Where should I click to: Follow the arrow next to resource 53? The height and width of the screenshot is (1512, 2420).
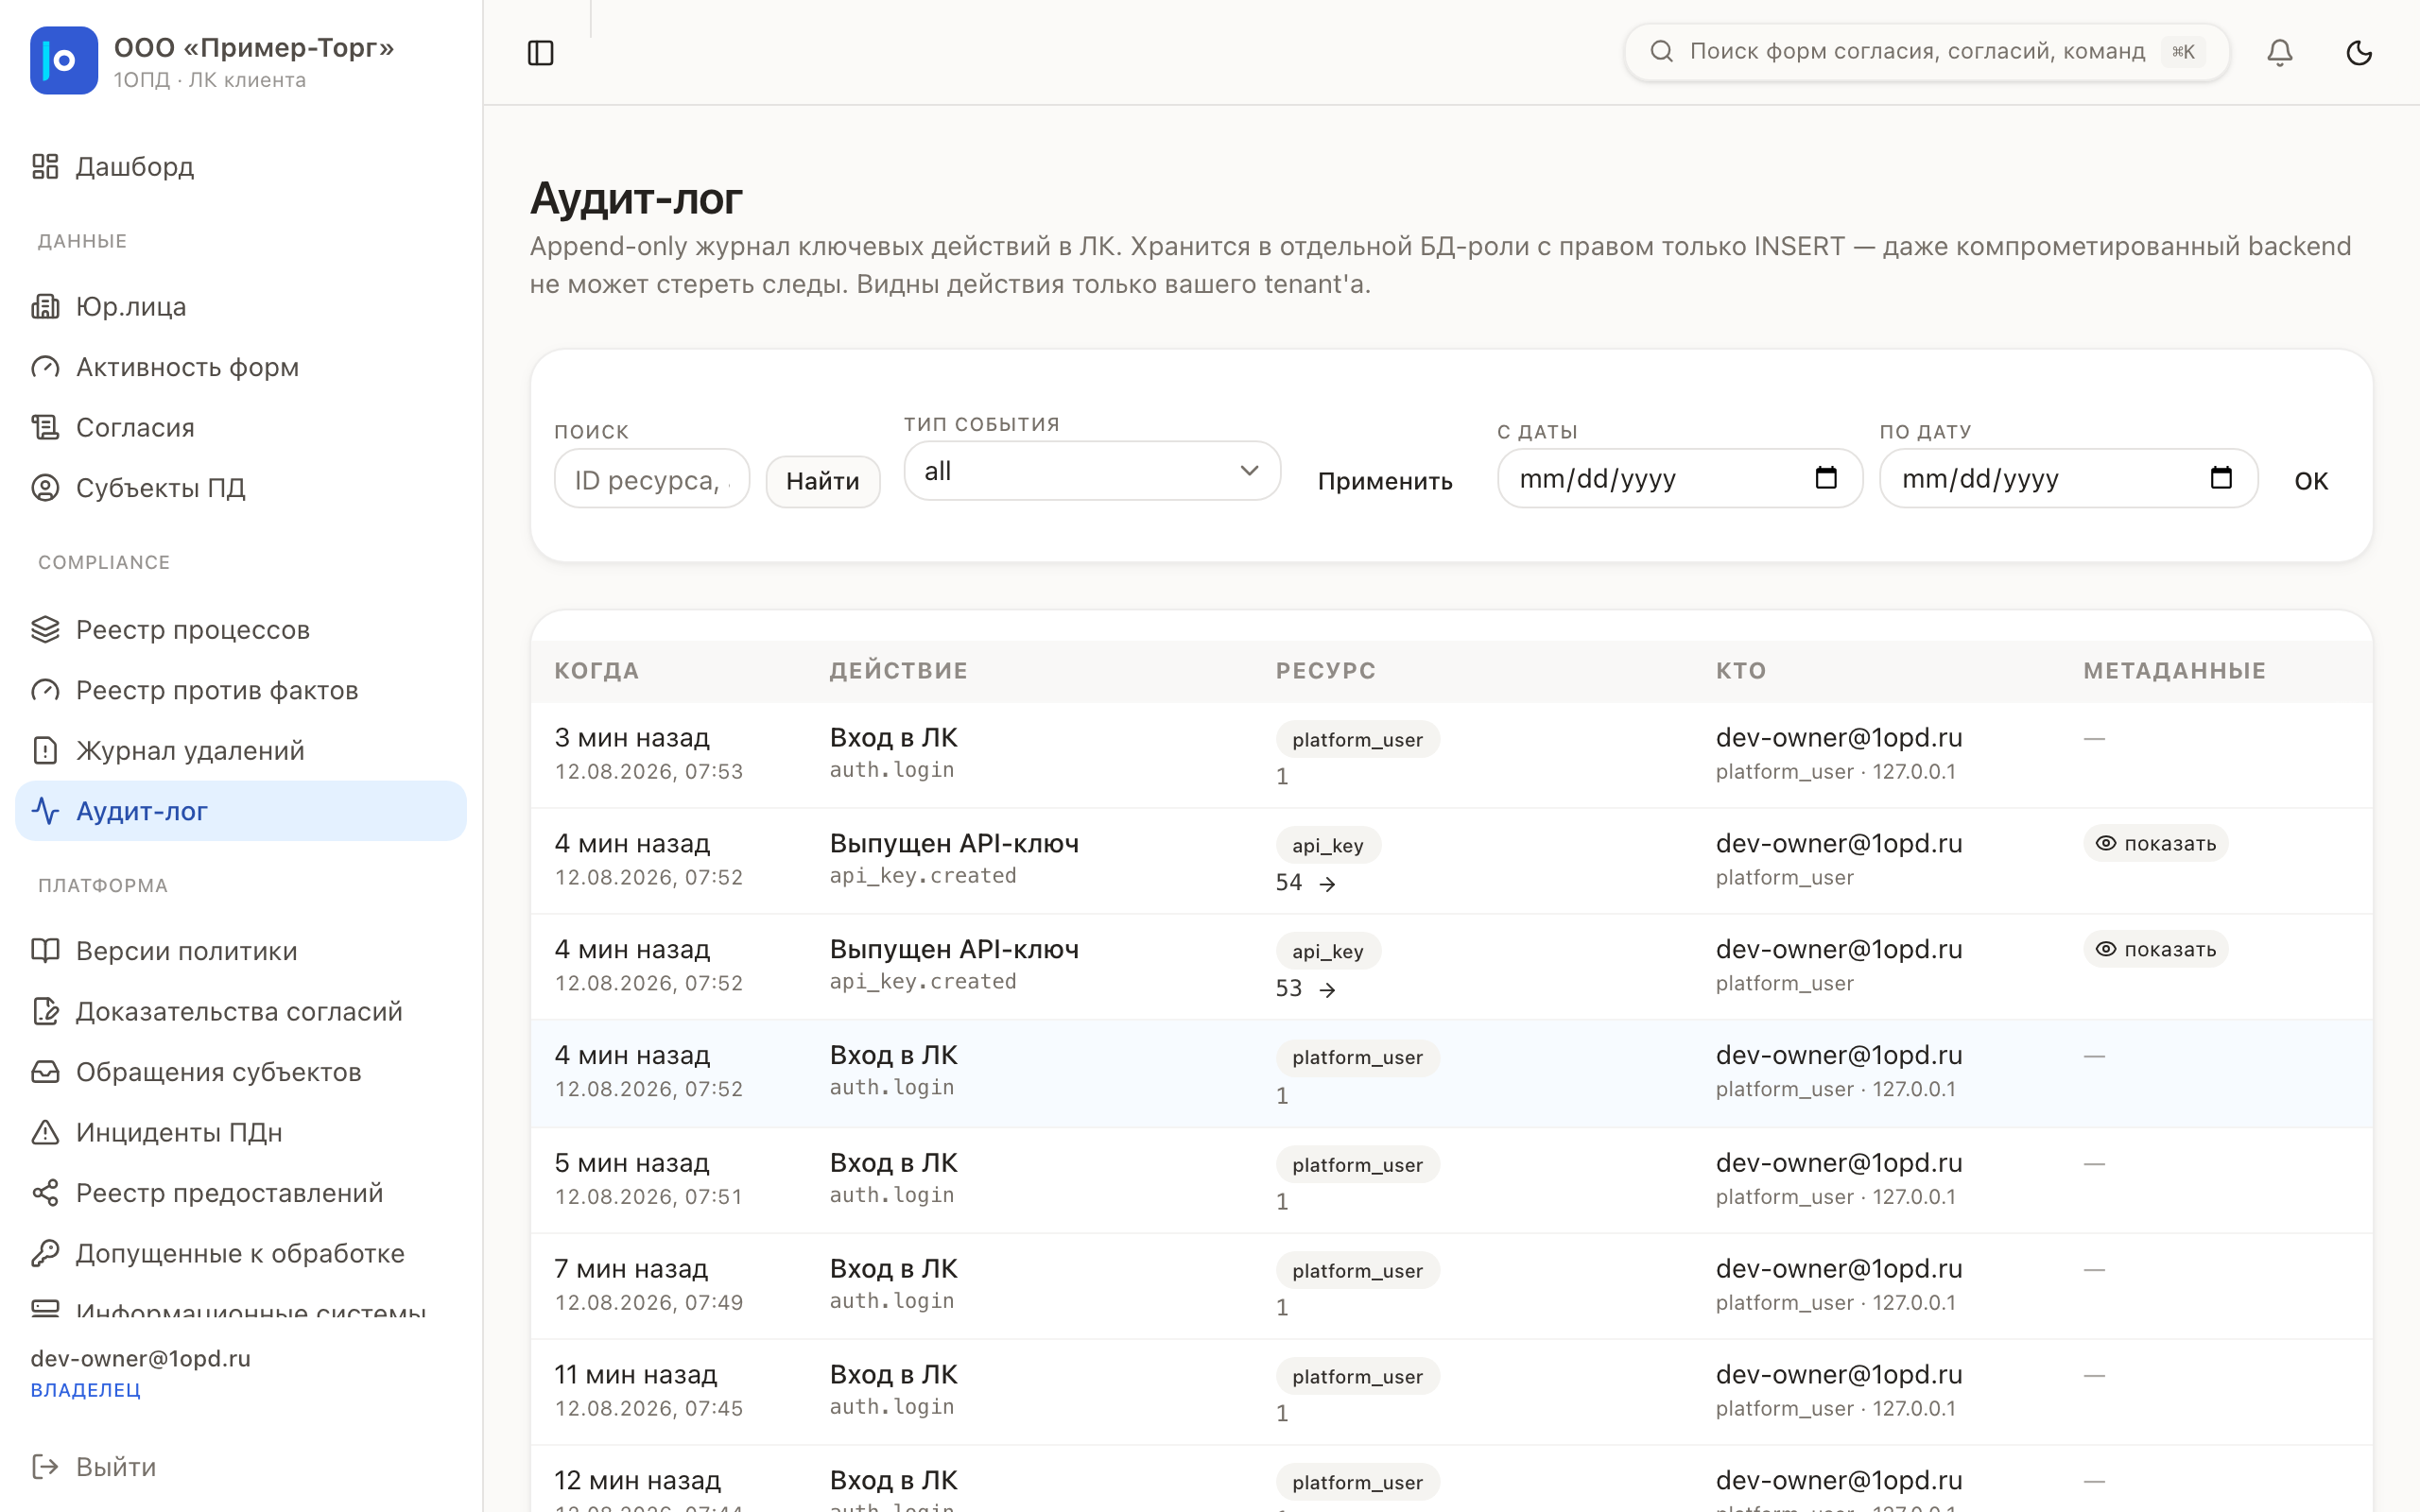(x=1327, y=990)
